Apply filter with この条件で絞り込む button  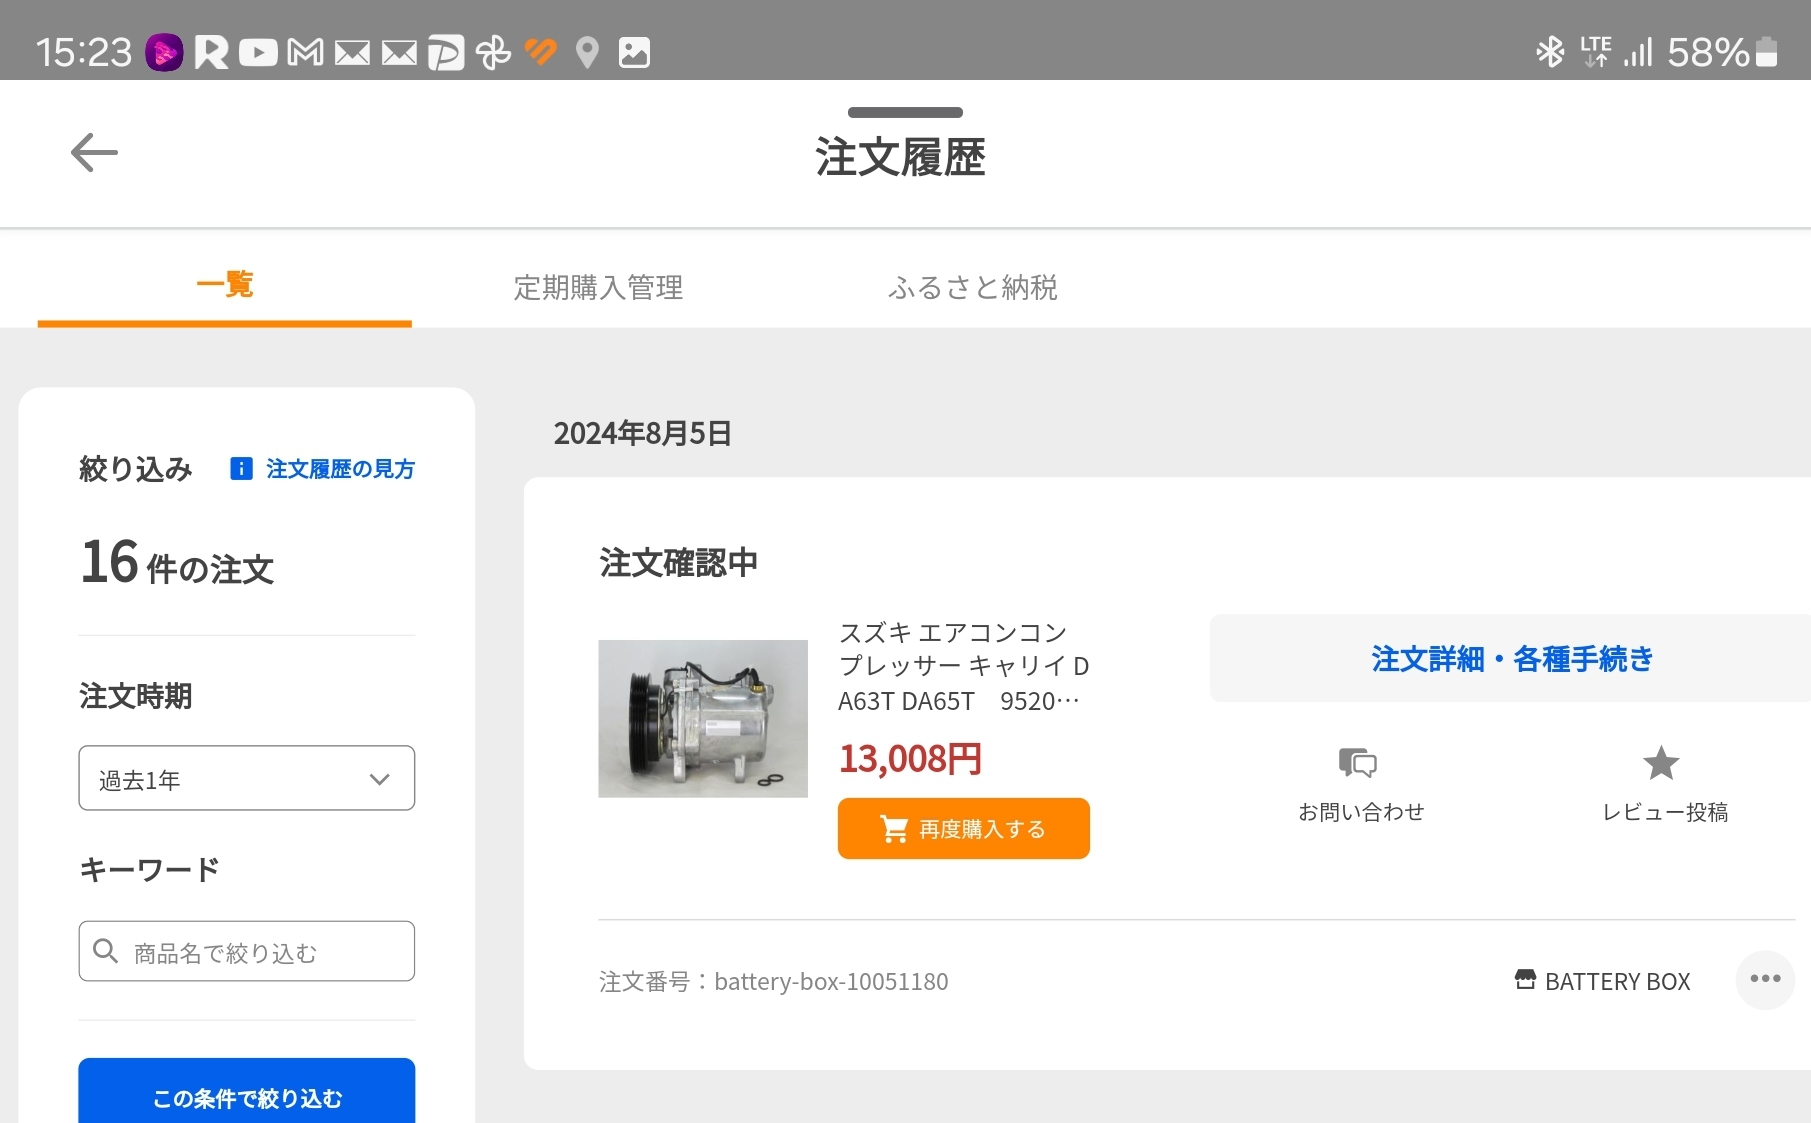(x=246, y=1096)
